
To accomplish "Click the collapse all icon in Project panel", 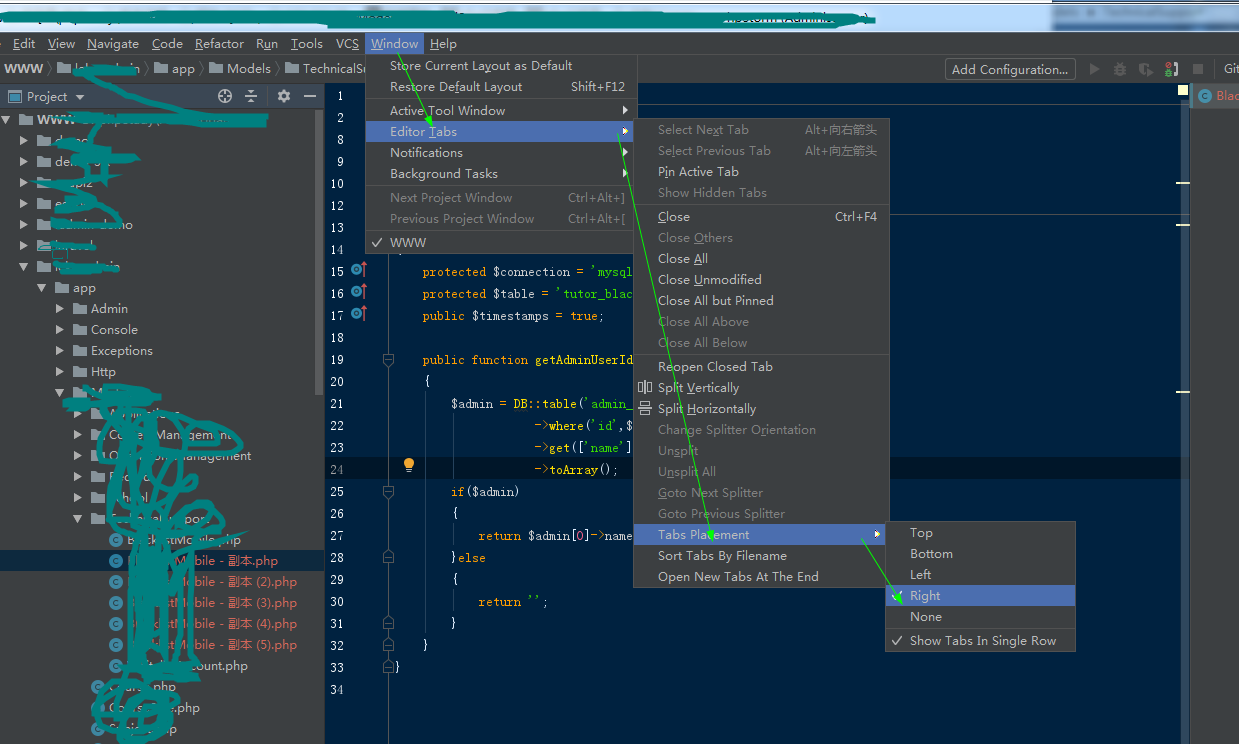I will click(x=251, y=96).
